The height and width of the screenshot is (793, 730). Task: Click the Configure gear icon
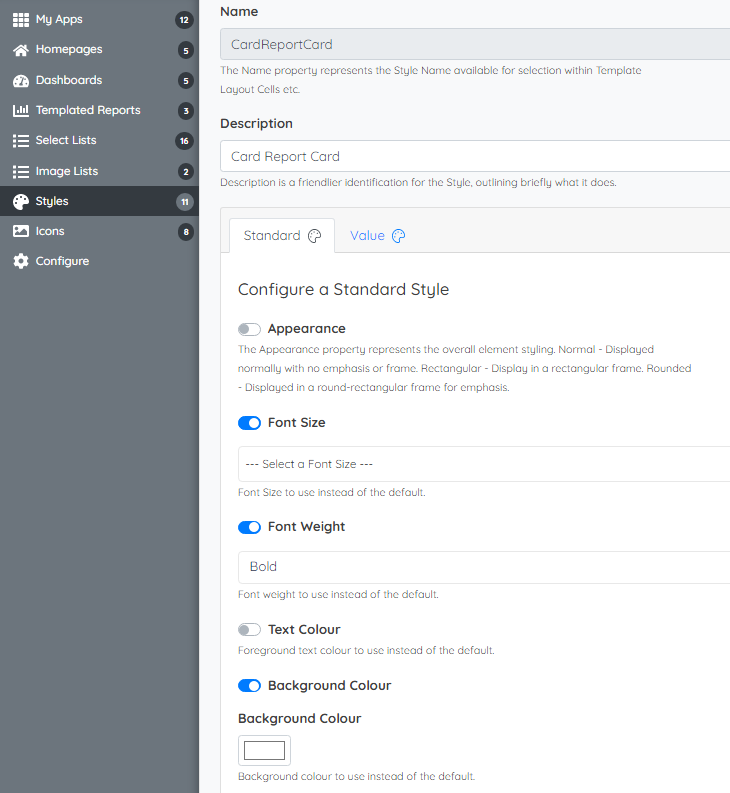click(21, 261)
